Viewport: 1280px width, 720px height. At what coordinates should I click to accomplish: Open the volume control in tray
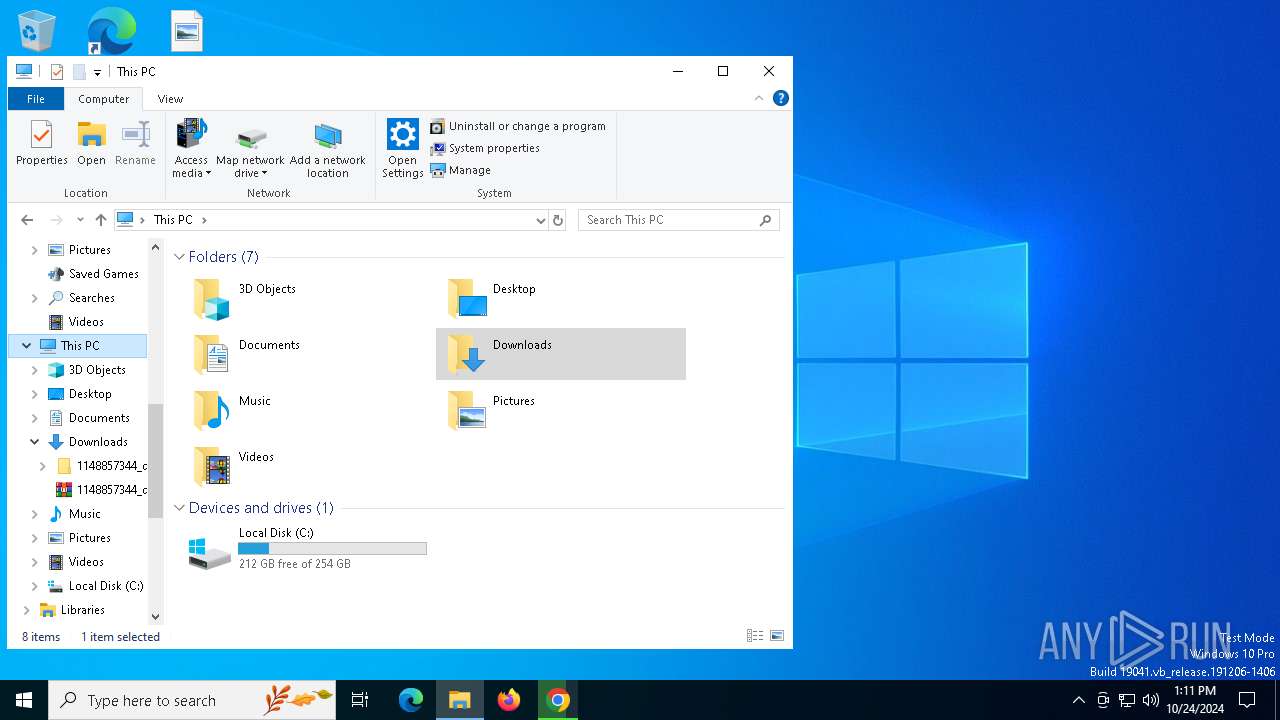pyautogui.click(x=1151, y=700)
